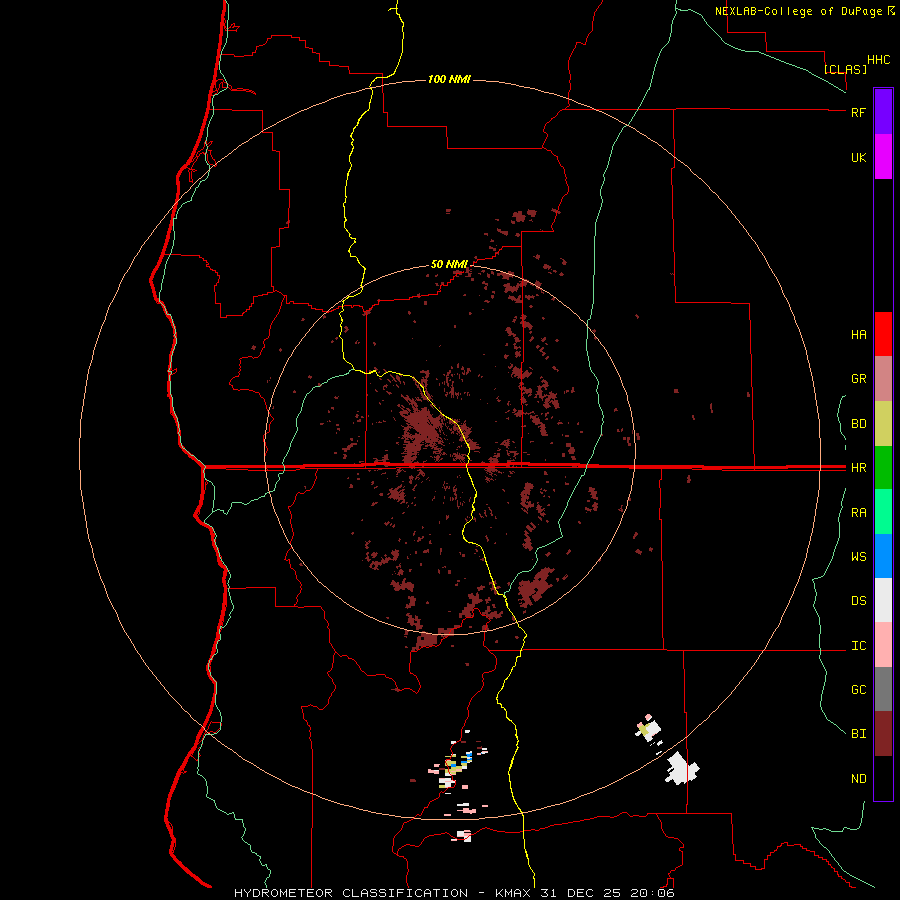Click the 'WS' legend label
This screenshot has height=900, width=900.
click(x=858, y=557)
